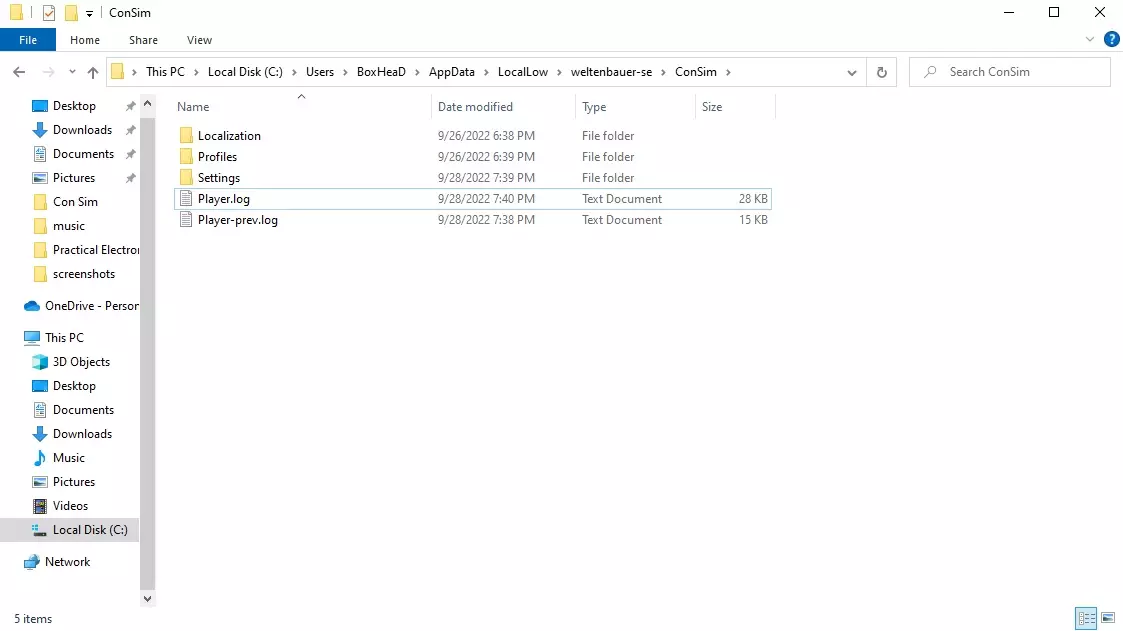Switch to large icons view in status bar
Screen dimensions: 1123x631
pyautogui.click(x=1108, y=617)
